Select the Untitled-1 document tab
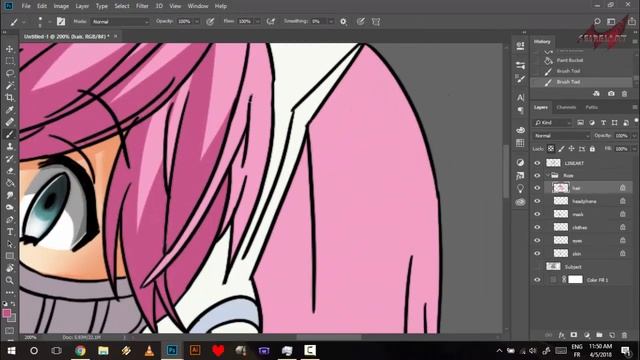The image size is (640, 360). click(67, 36)
